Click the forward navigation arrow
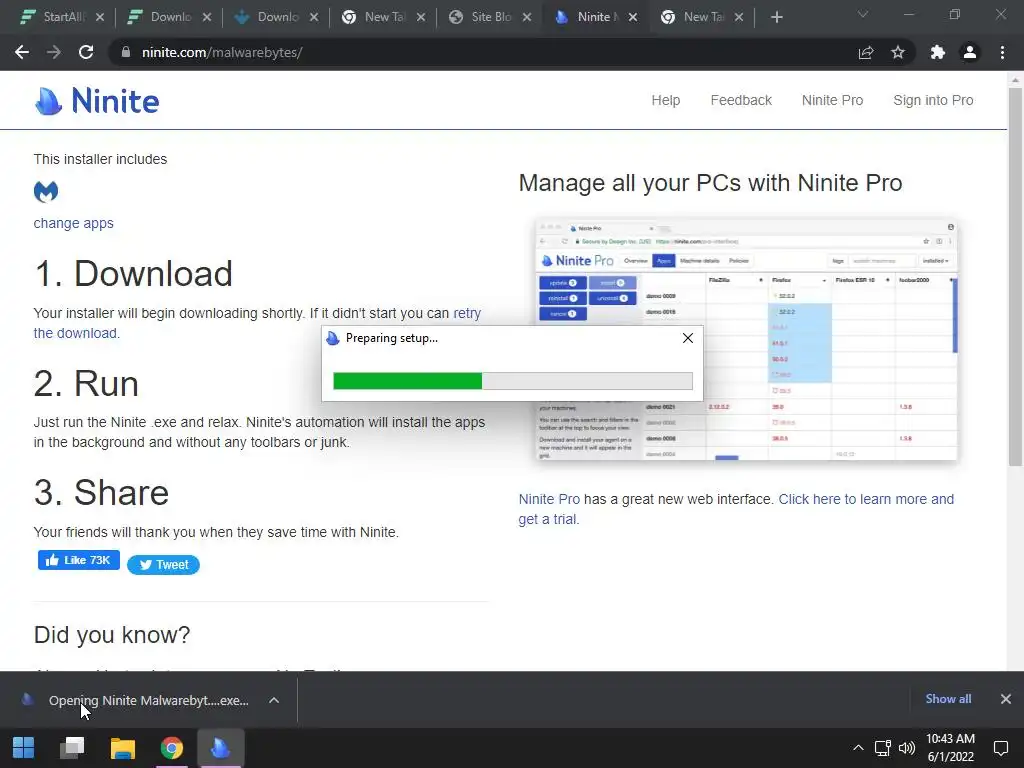The height and width of the screenshot is (768, 1024). click(54, 52)
